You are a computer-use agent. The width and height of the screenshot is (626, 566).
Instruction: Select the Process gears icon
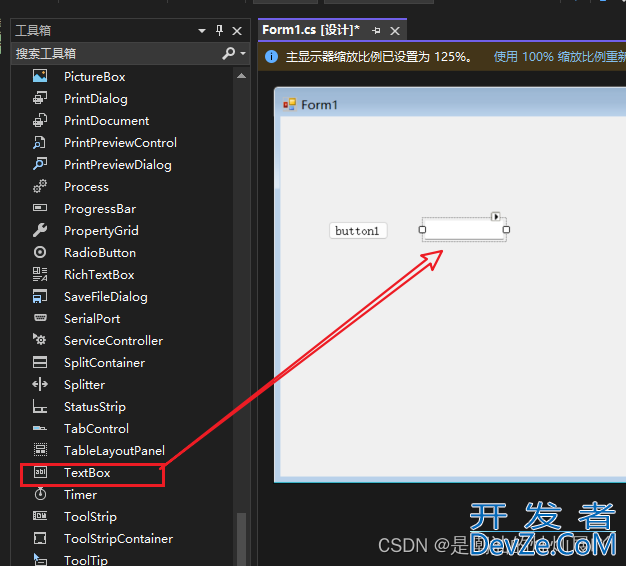coord(40,186)
